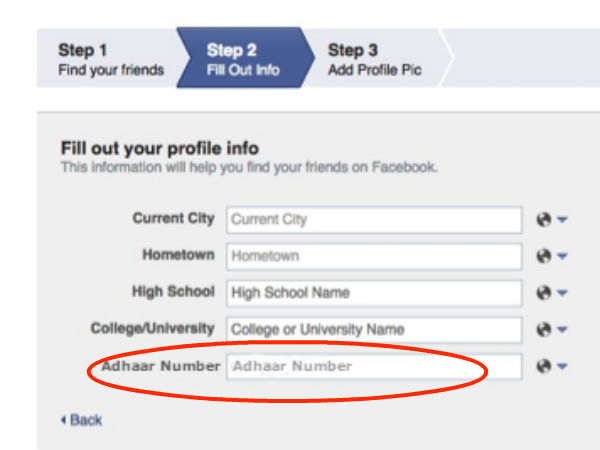Open the College/University audience dropdown arrow
The height and width of the screenshot is (450, 600).
pyautogui.click(x=562, y=330)
